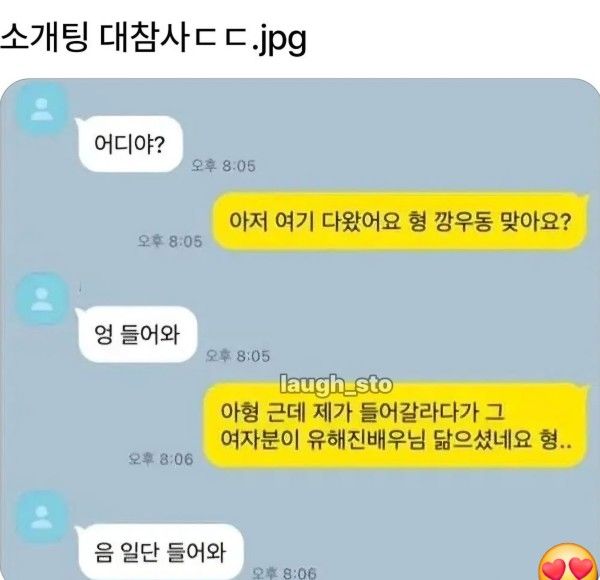Image resolution: width=600 pixels, height=580 pixels.
Task: Click the 오후 8:05 timestamp after 엉 들어와
Action: point(238,356)
